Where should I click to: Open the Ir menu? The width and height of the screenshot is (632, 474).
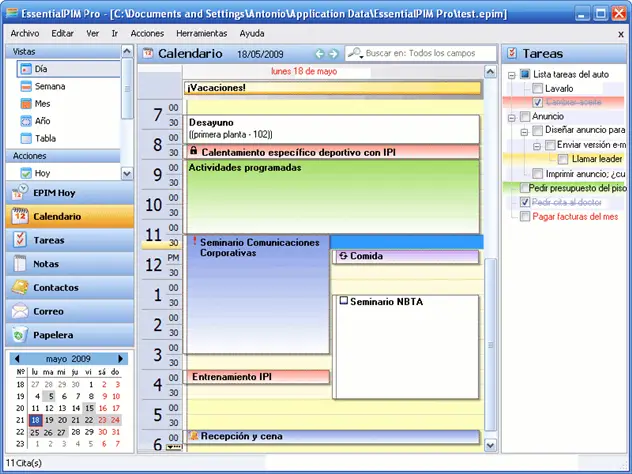tap(115, 33)
